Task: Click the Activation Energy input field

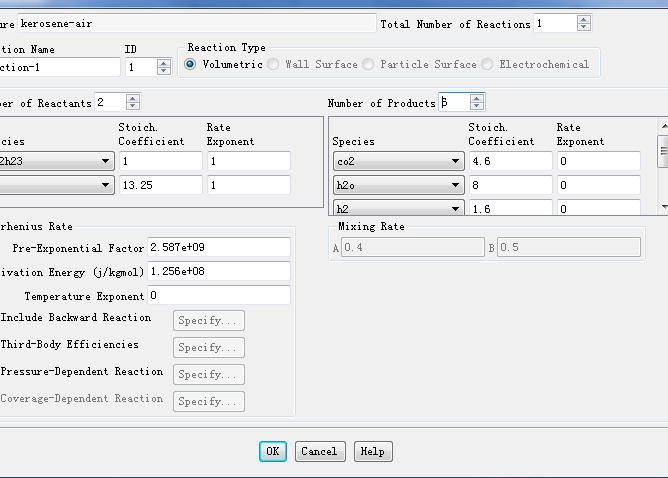Action: [x=219, y=271]
